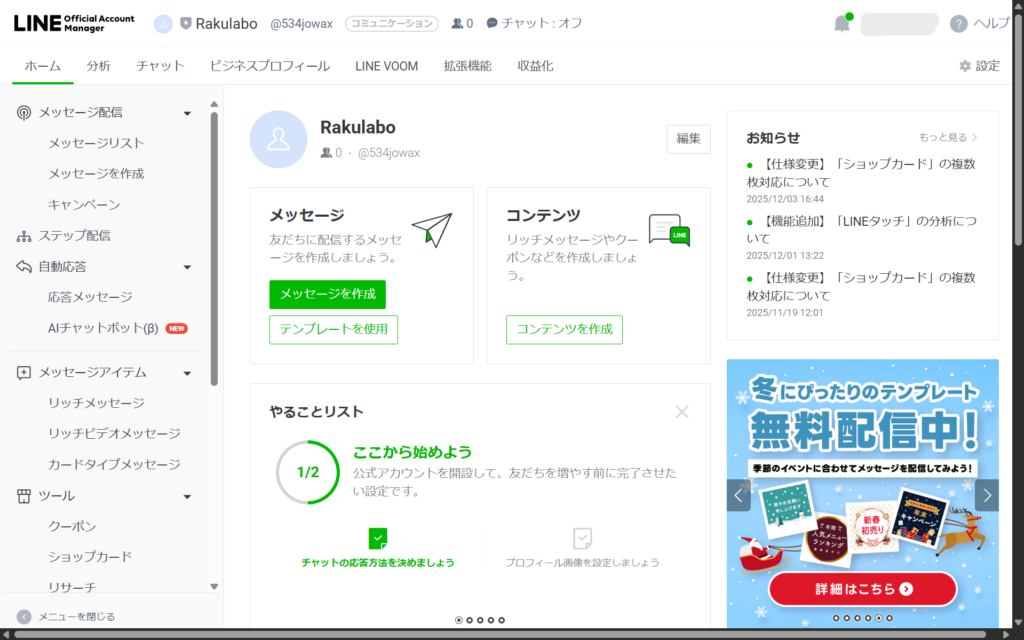Advance banner with right arrow
Image resolution: width=1024 pixels, height=640 pixels.
click(986, 494)
